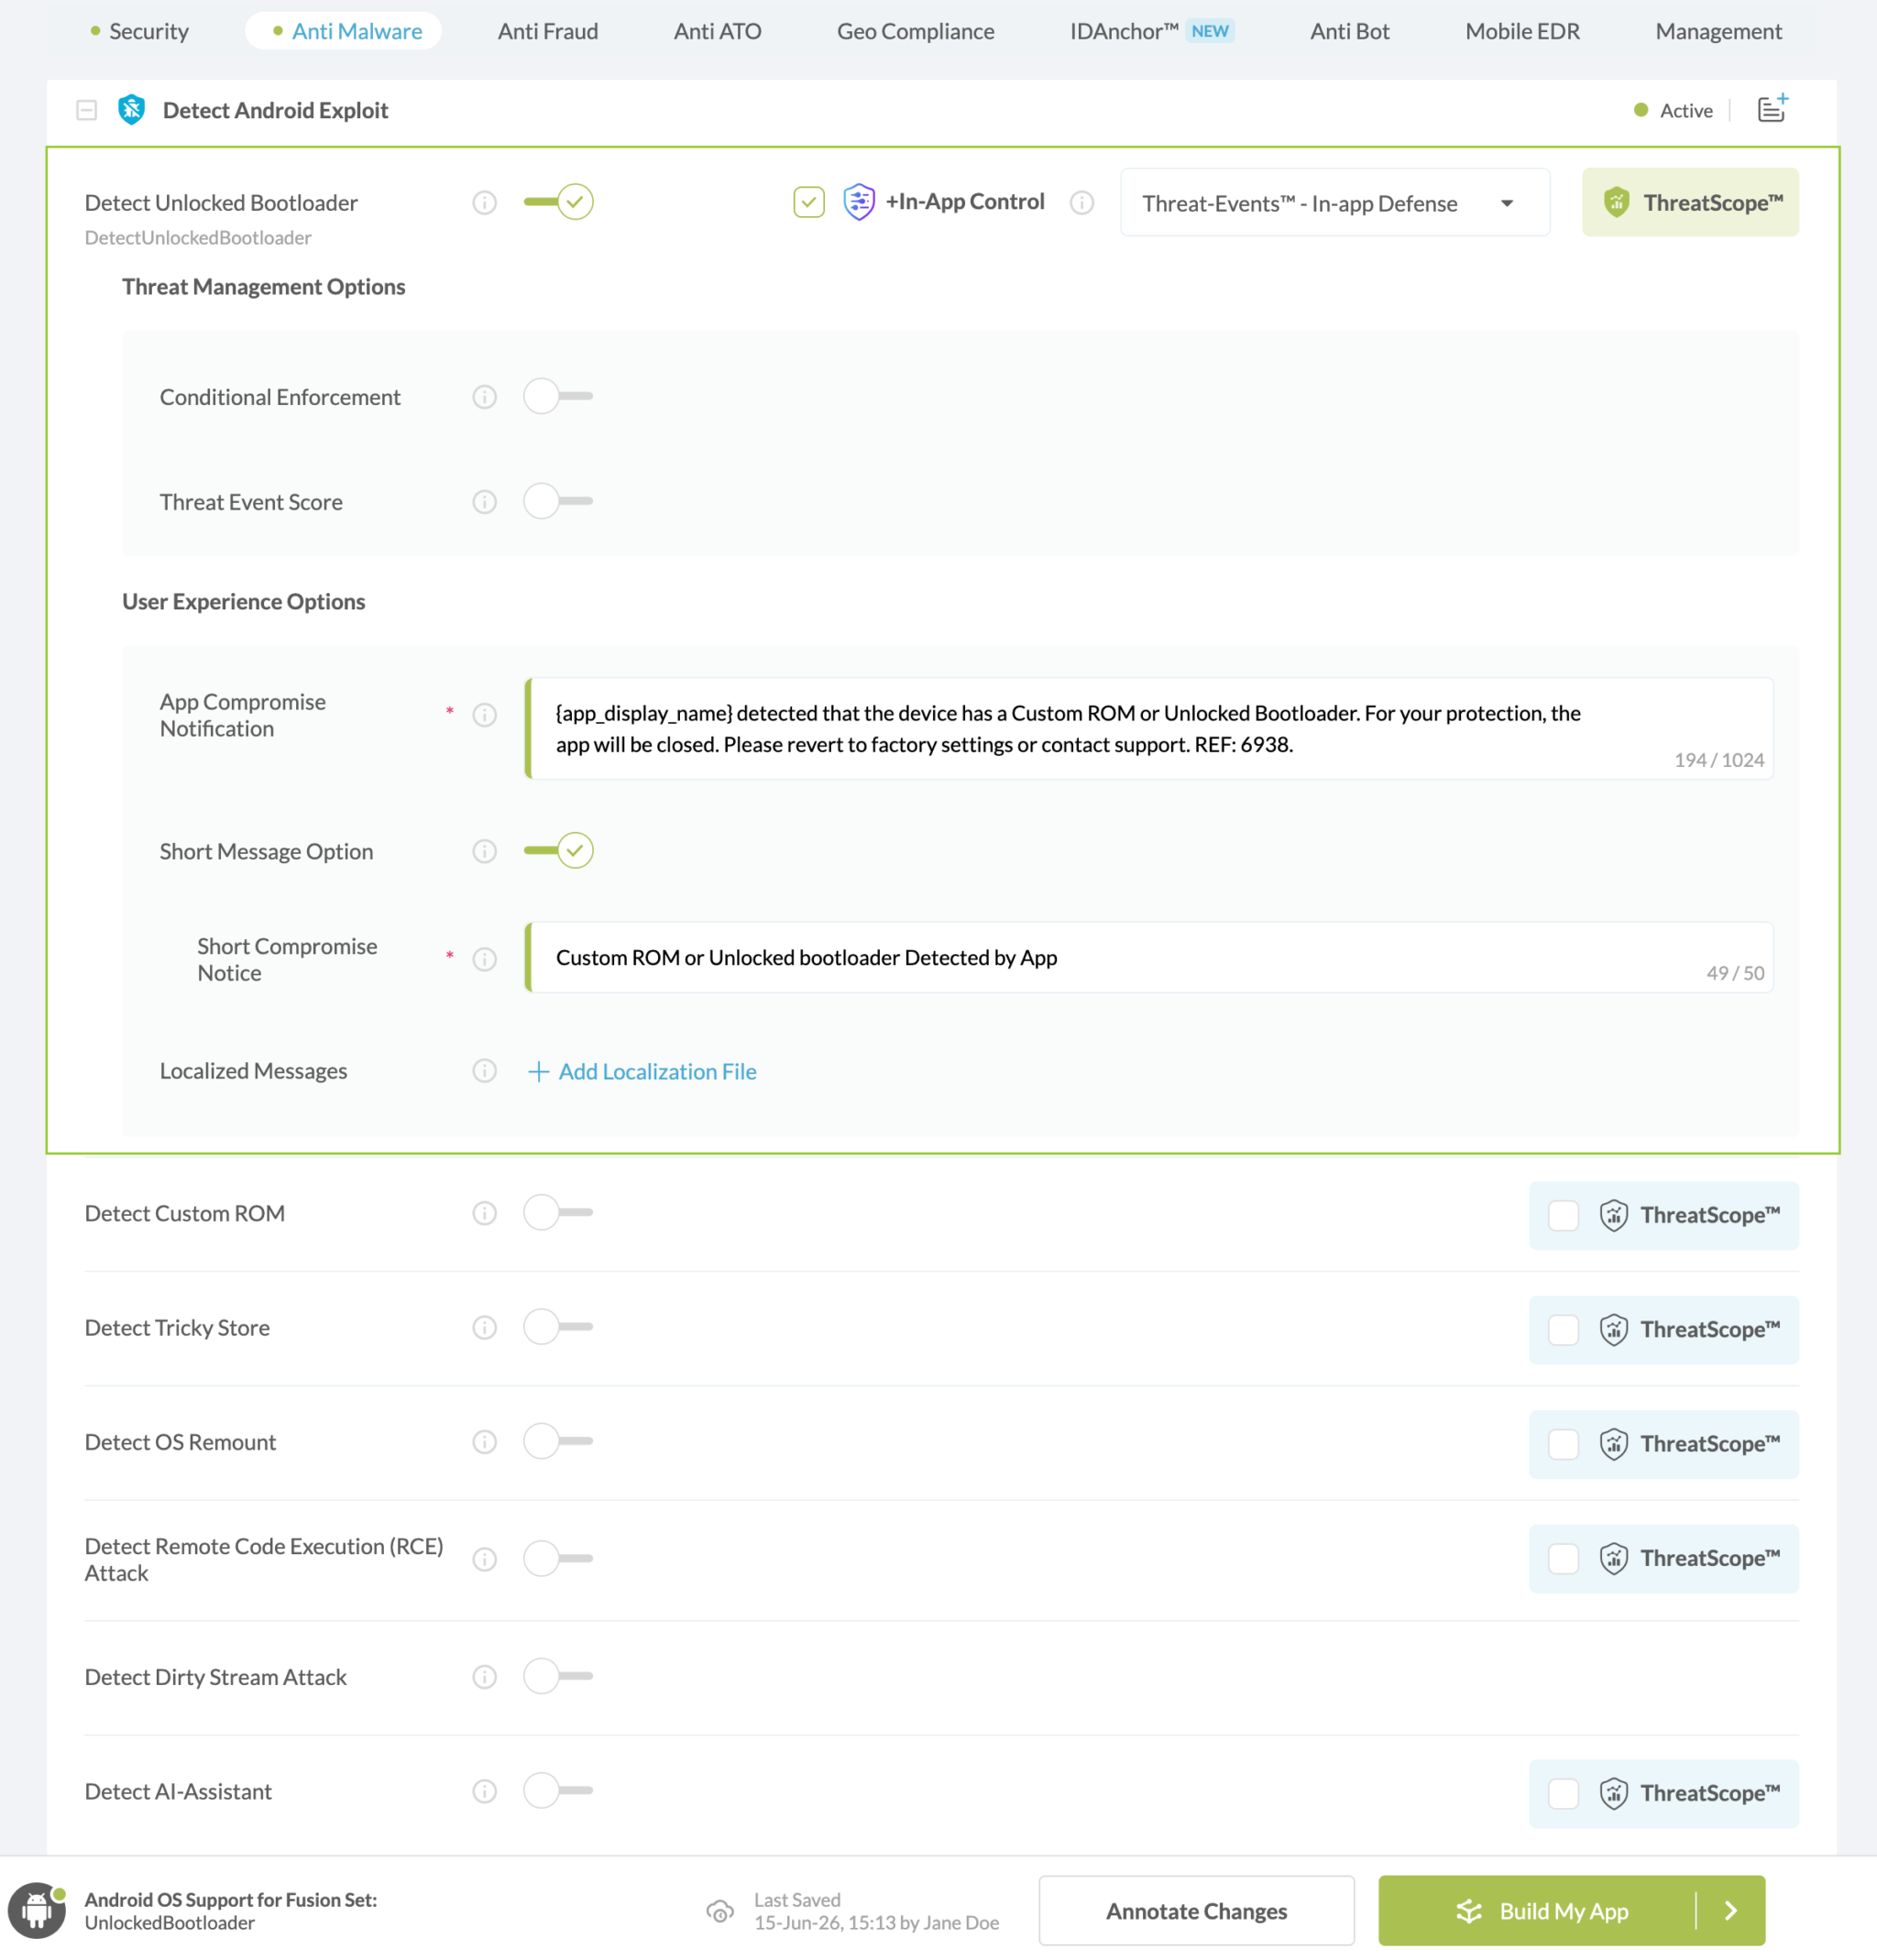Click ThreatScope shield icon in OS Remount row
Image resolution: width=1877 pixels, height=1960 pixels.
(1613, 1444)
